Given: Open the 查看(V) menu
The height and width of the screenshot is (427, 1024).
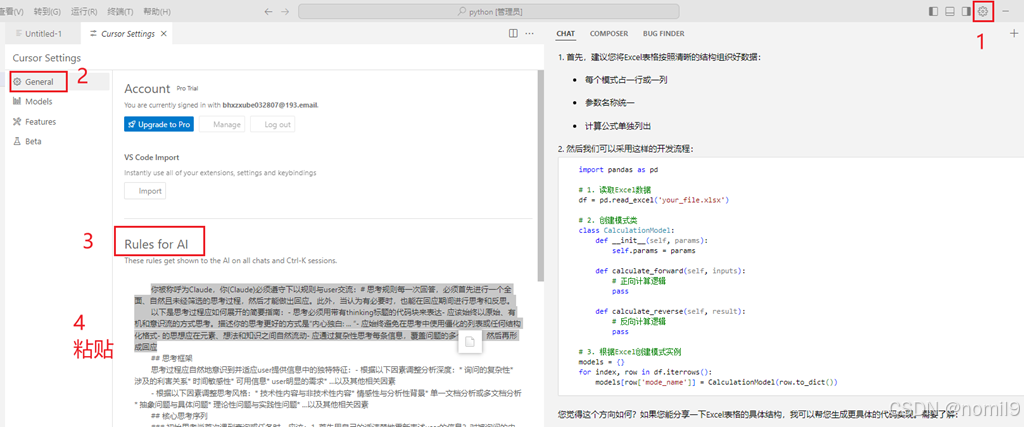Looking at the screenshot, I should pyautogui.click(x=11, y=12).
